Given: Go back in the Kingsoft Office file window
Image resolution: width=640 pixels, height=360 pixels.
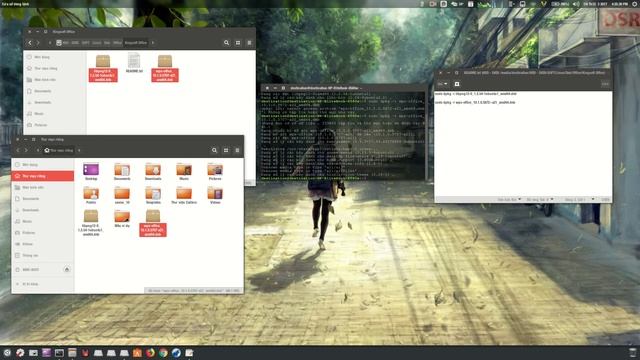Looking at the screenshot, I should click(x=30, y=42).
